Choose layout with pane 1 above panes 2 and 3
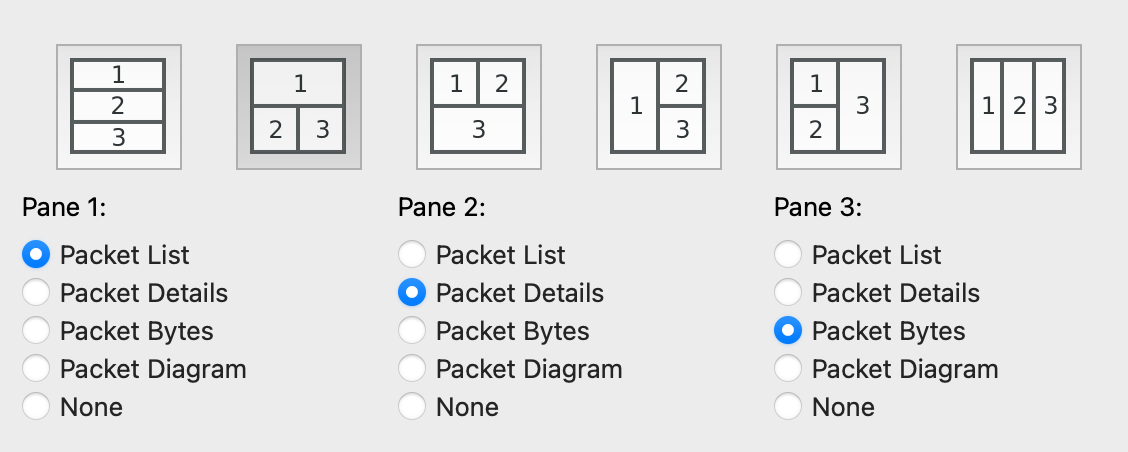Image resolution: width=1128 pixels, height=452 pixels. (x=298, y=106)
